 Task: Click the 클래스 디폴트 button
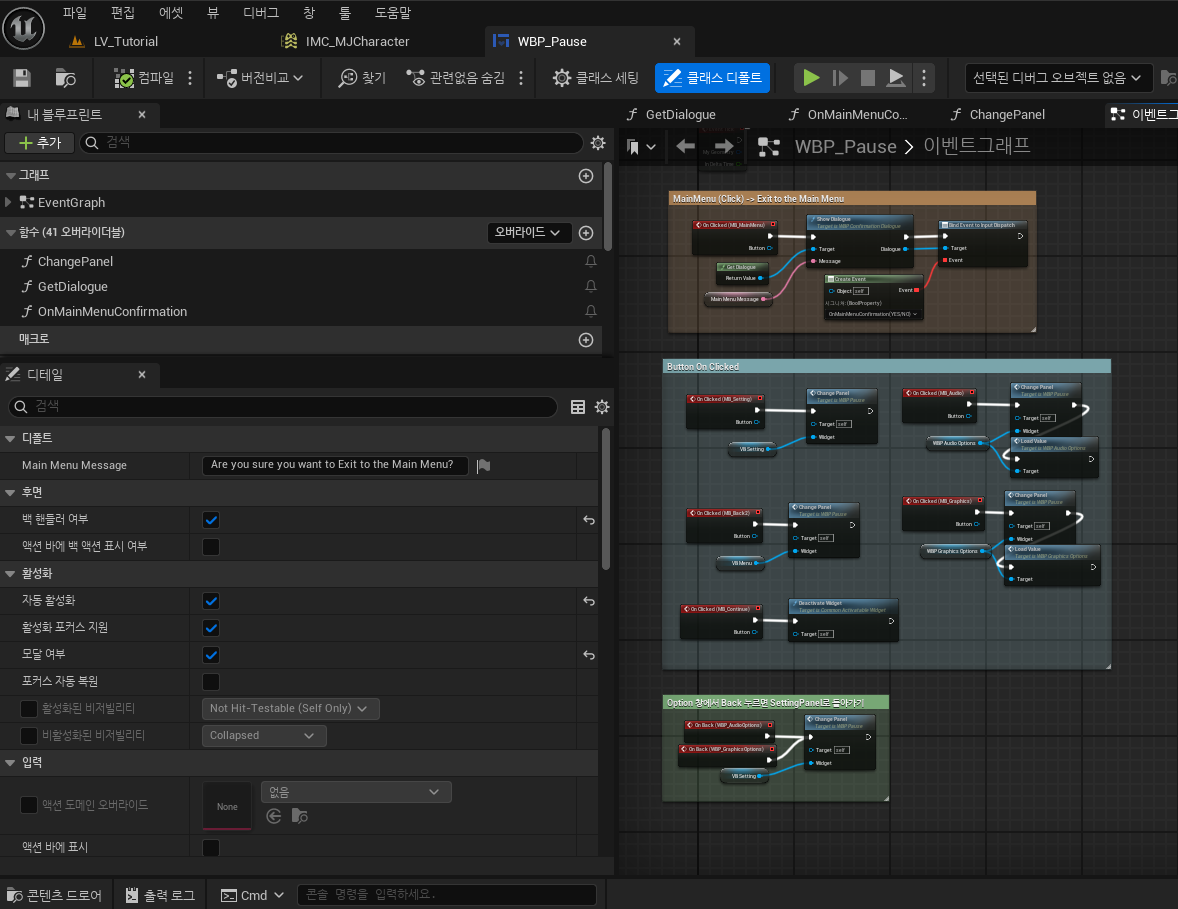(712, 78)
